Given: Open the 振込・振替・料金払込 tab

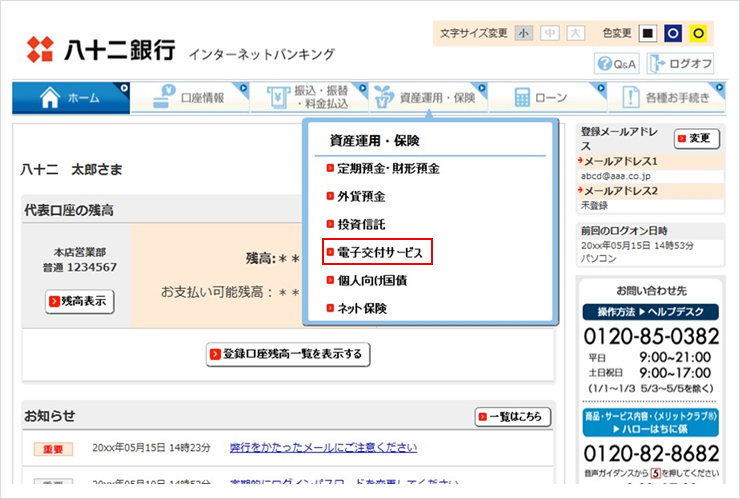Looking at the screenshot, I should coord(309,98).
